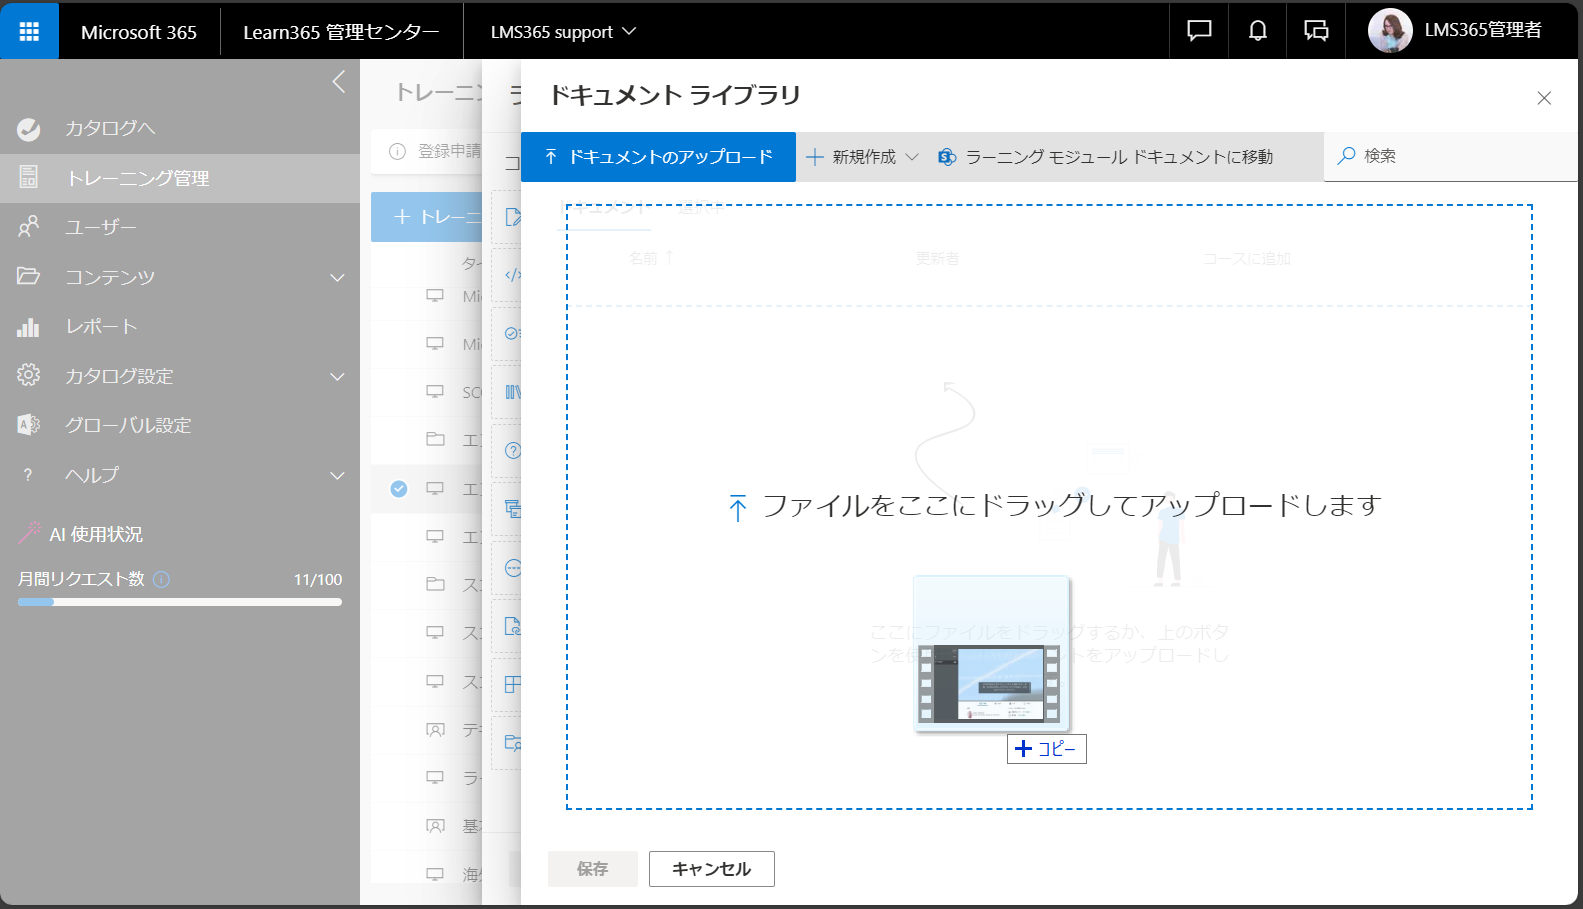Click the info icon beside 登録申請
Viewport: 1583px width, 909px height.
coord(397,151)
